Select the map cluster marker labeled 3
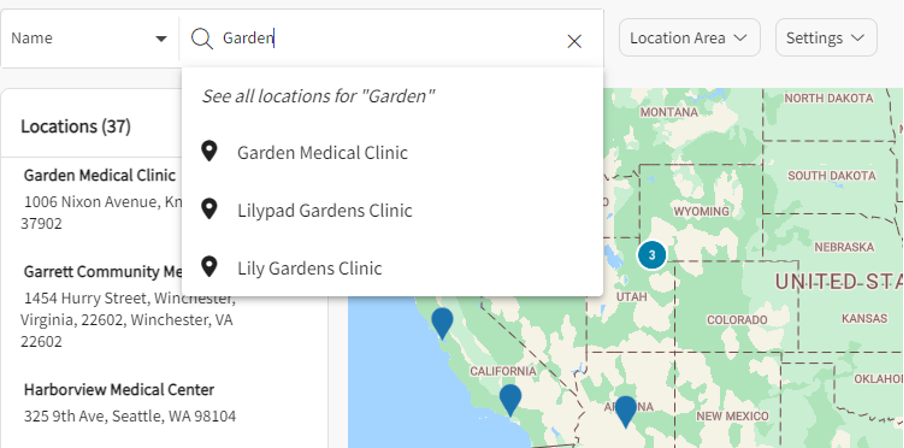 pyautogui.click(x=652, y=255)
